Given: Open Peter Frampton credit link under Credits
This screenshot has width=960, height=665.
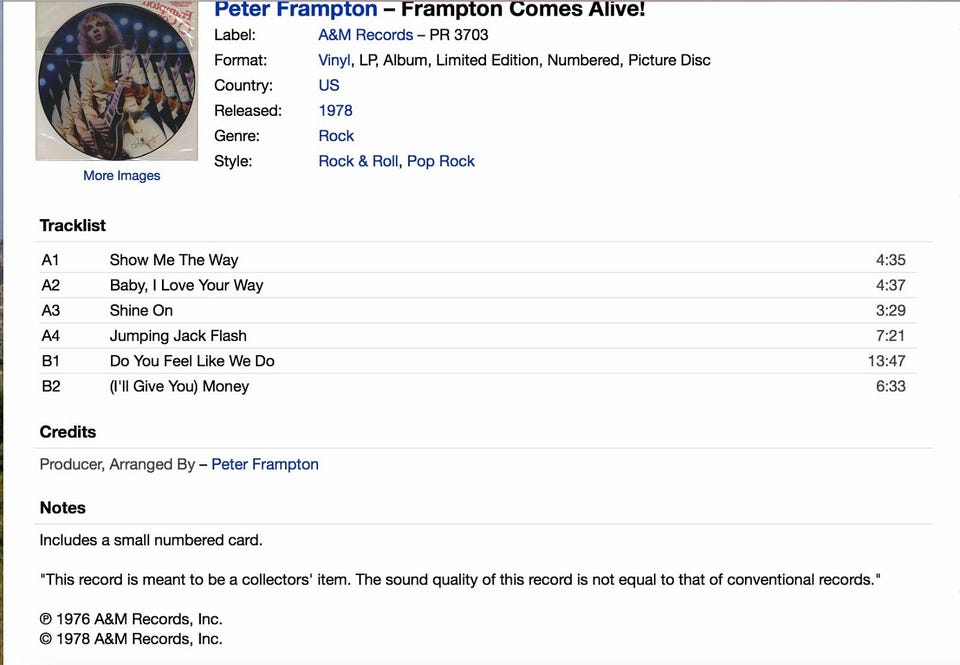Looking at the screenshot, I should click(x=265, y=464).
